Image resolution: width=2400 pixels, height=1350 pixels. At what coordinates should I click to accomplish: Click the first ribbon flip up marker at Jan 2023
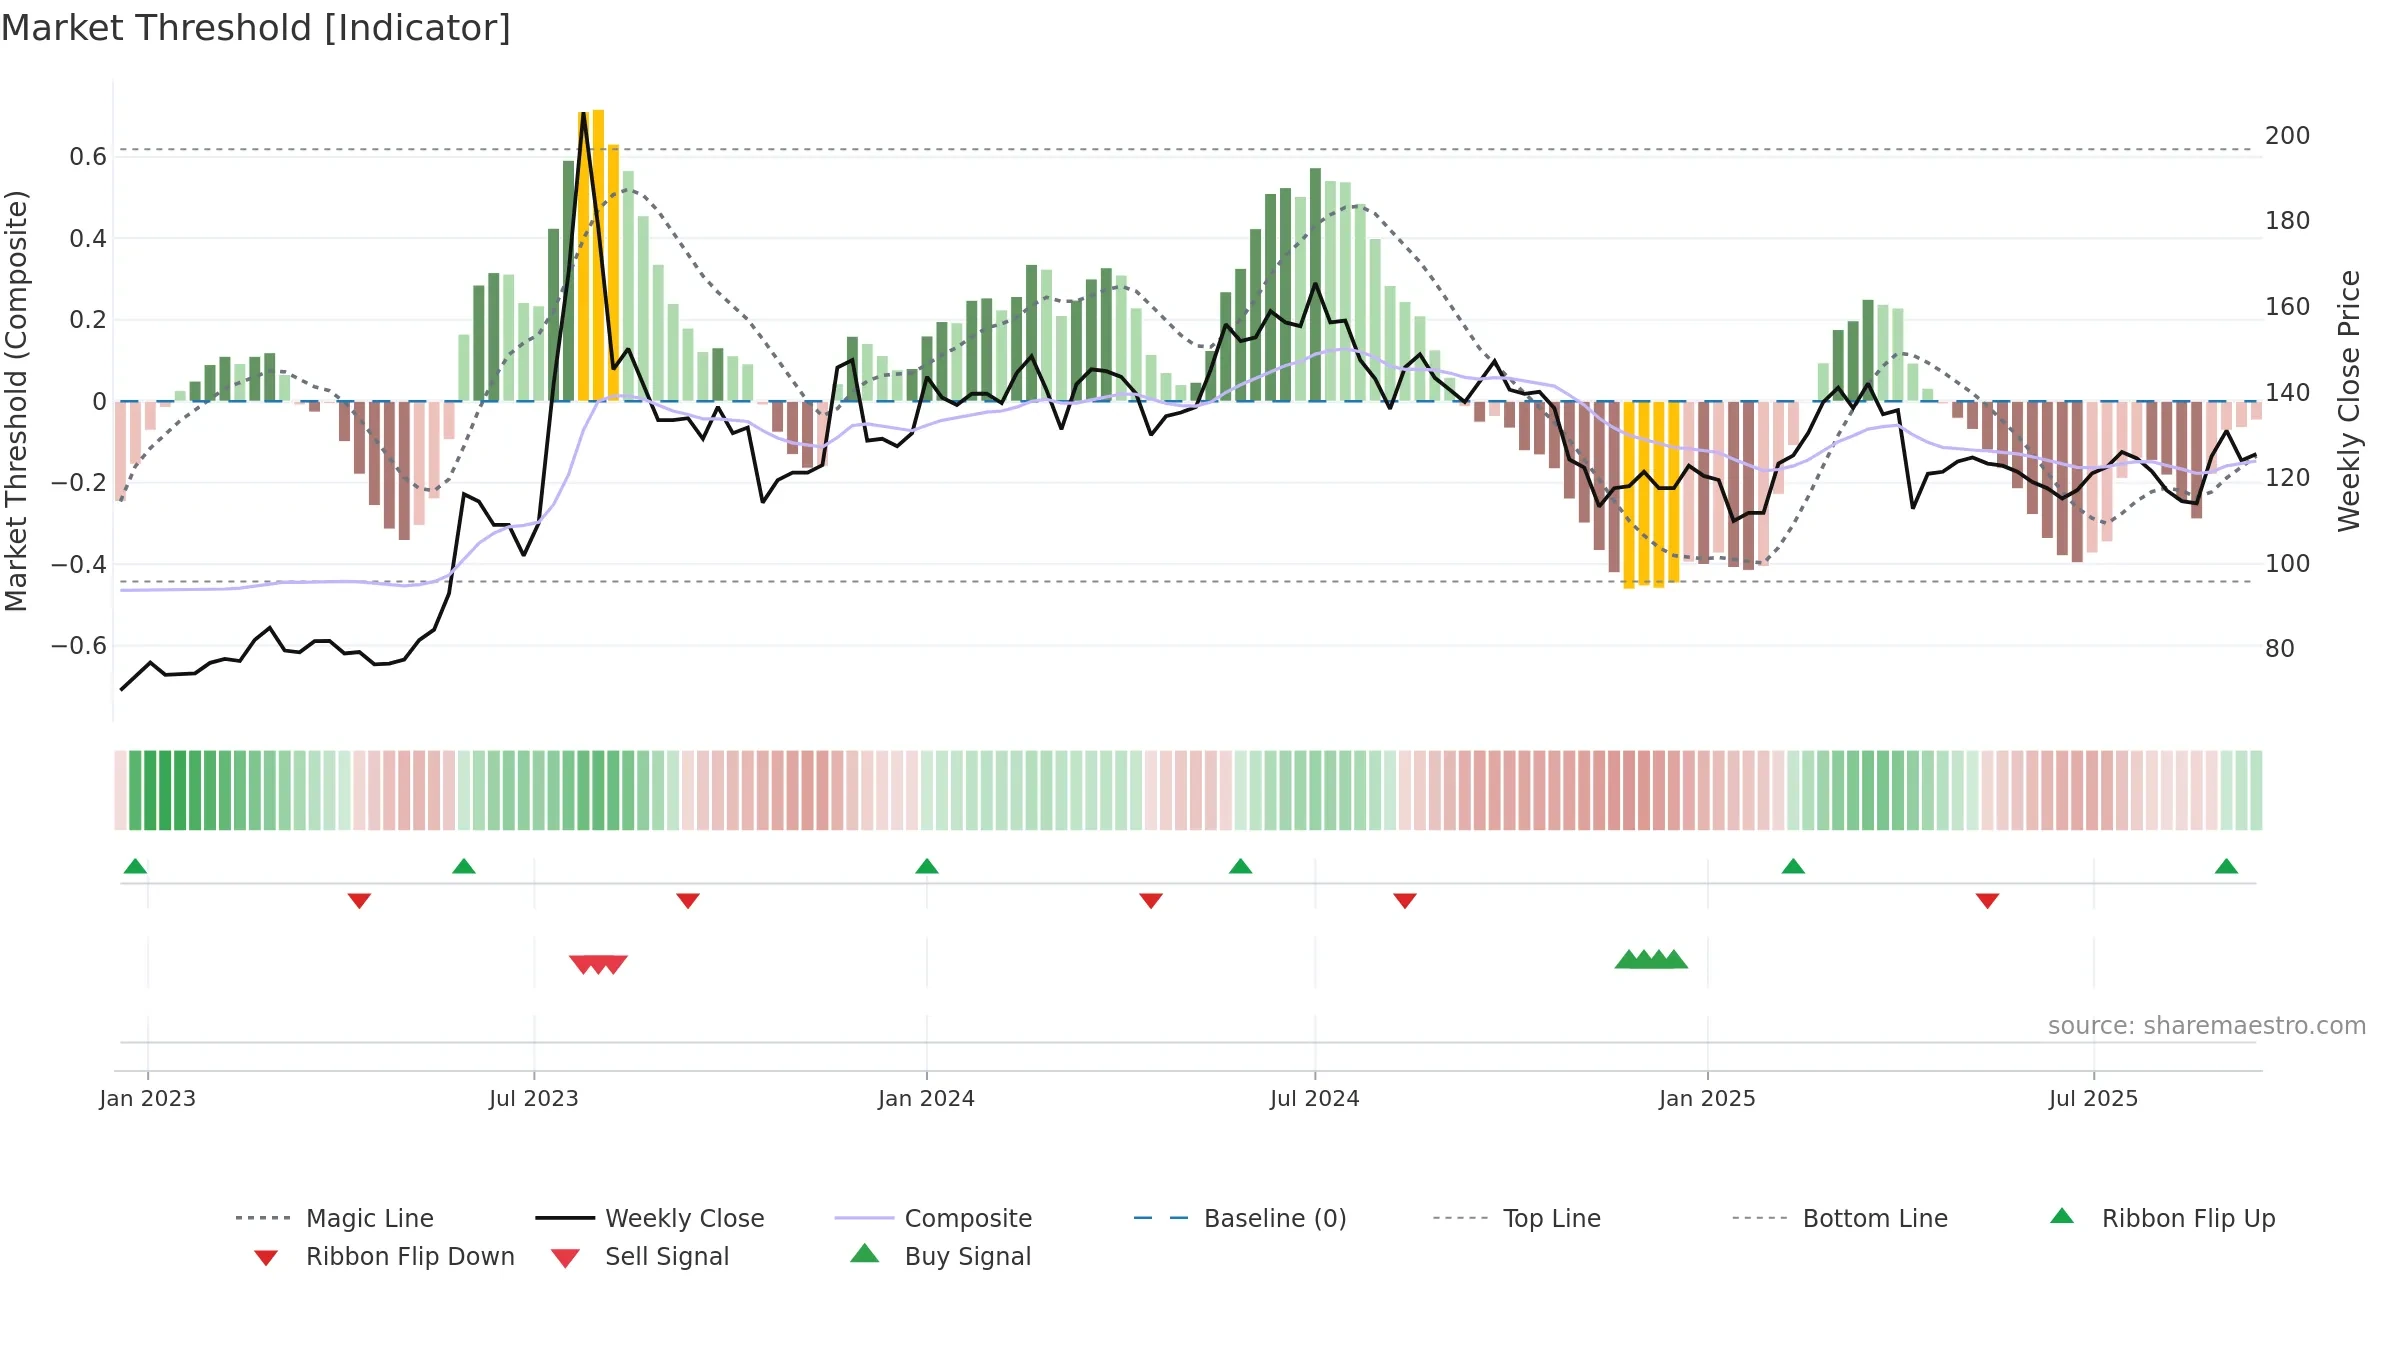pyautogui.click(x=135, y=866)
